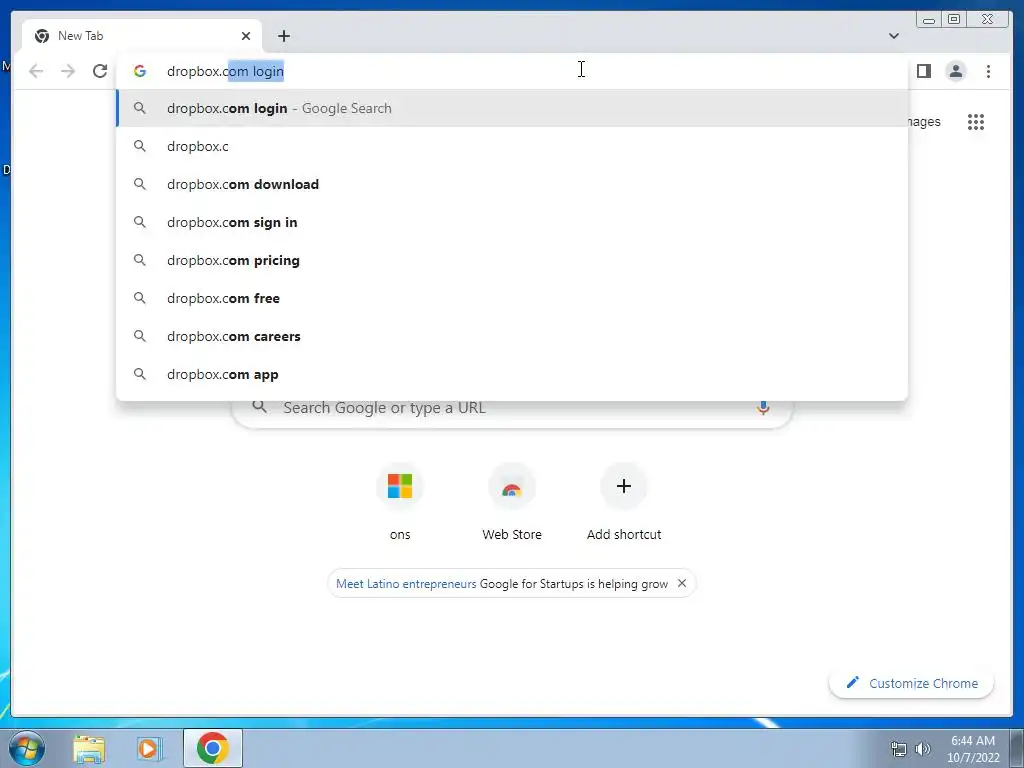The image size is (1024, 768).
Task: Select suggestion dropbox.com login Google Search
Action: (512, 108)
